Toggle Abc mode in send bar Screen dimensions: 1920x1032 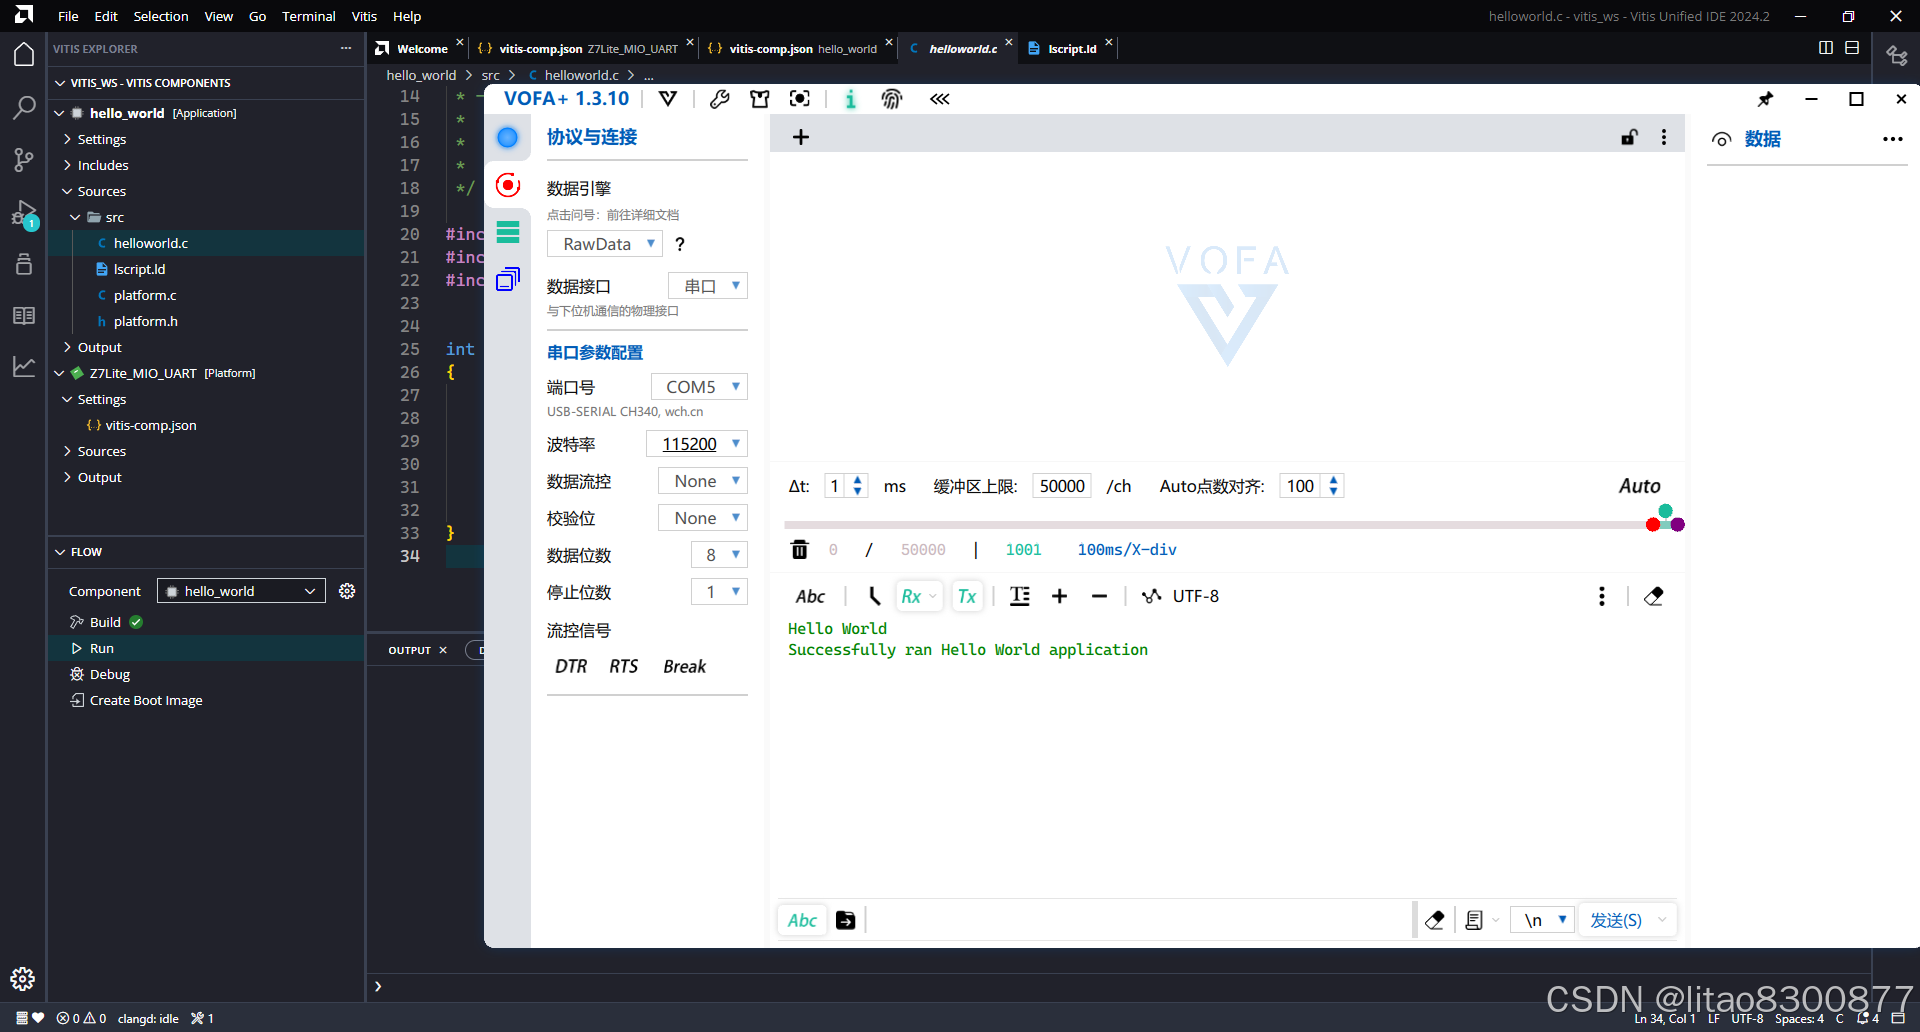pos(803,920)
